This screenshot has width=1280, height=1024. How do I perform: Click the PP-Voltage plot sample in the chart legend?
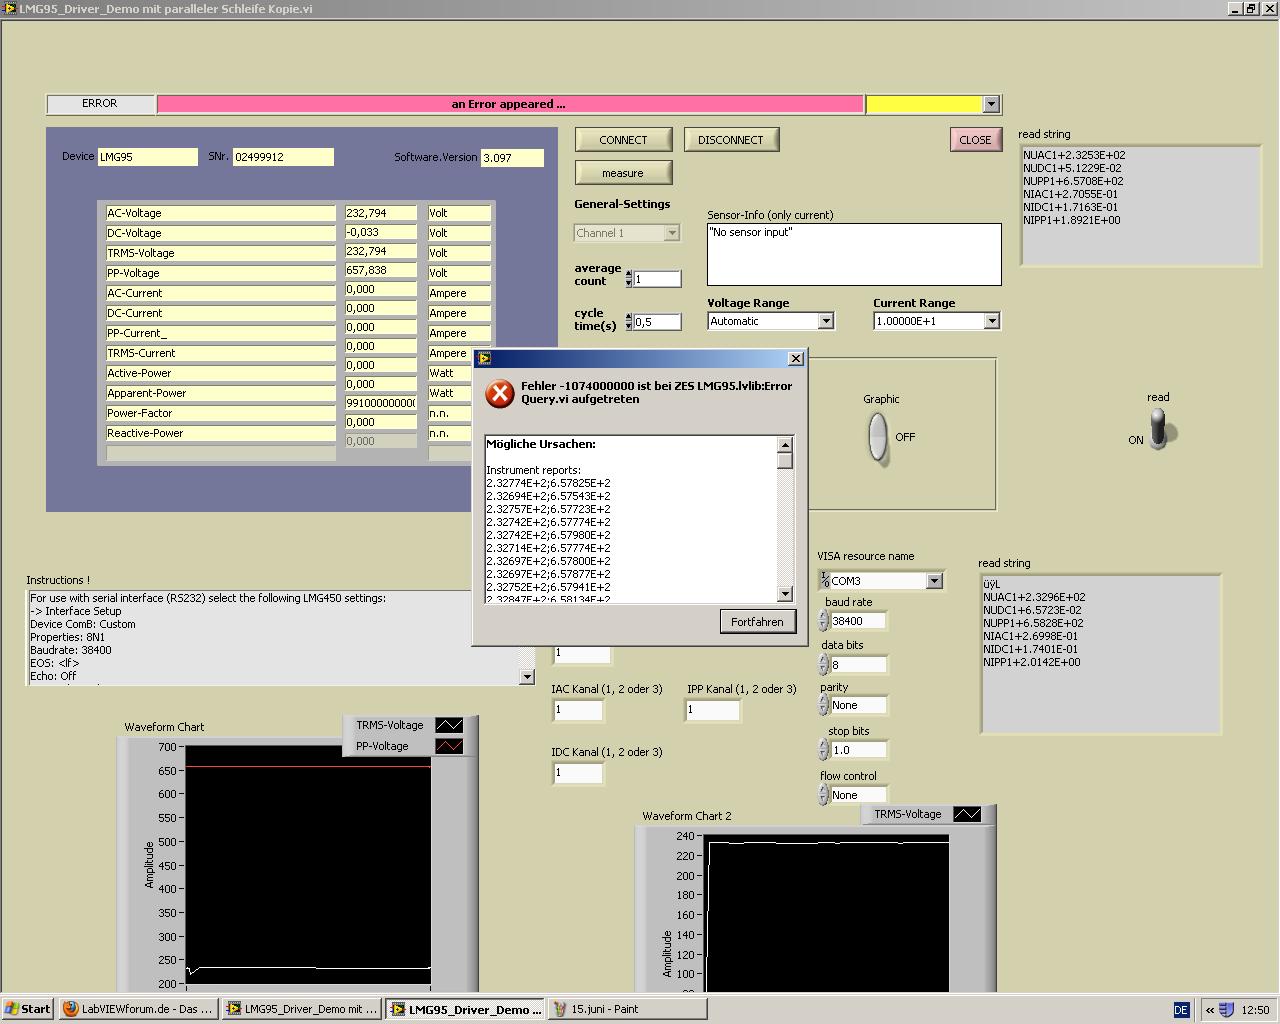click(x=449, y=746)
